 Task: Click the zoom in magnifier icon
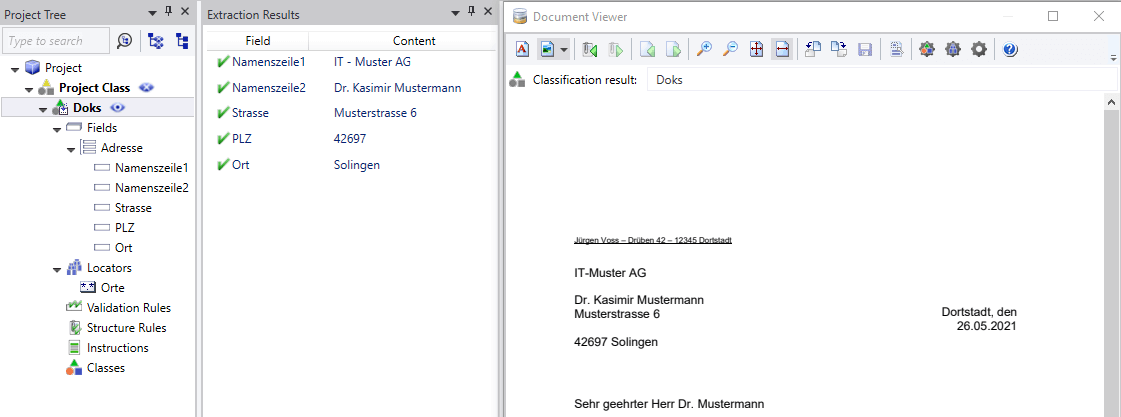(x=704, y=49)
